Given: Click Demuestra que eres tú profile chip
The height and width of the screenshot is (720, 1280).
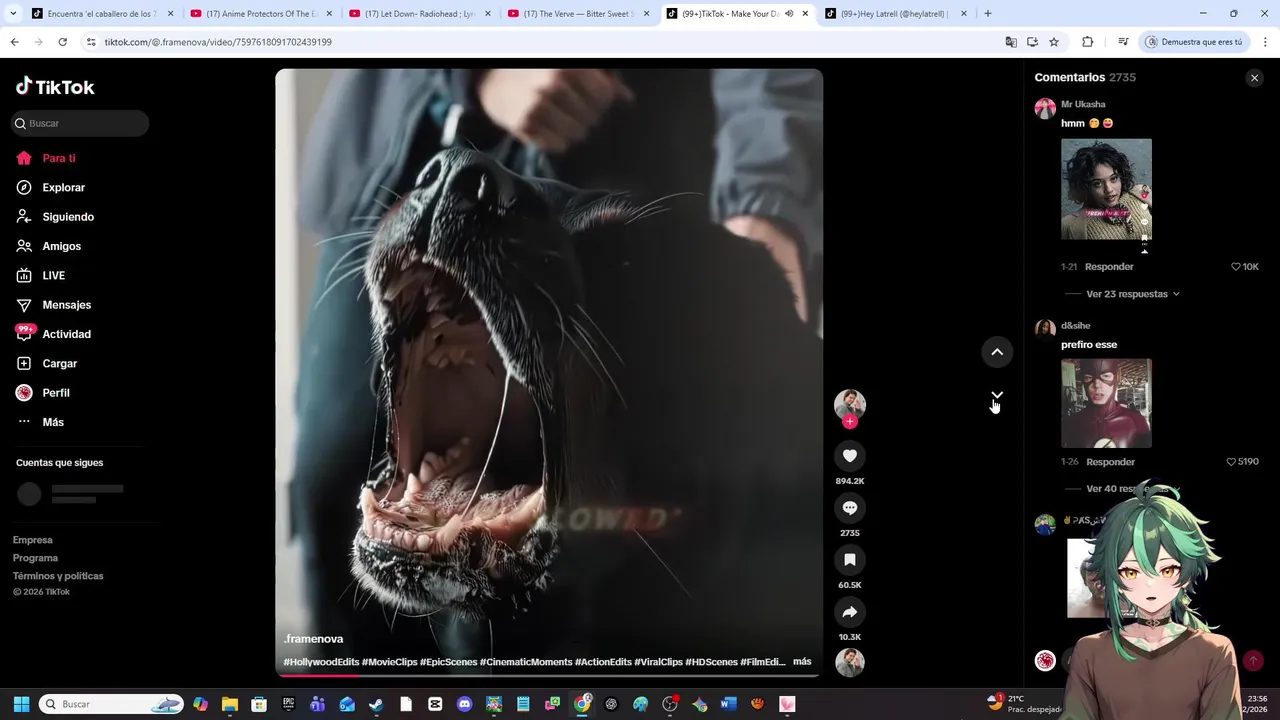Looking at the screenshot, I should point(1194,42).
